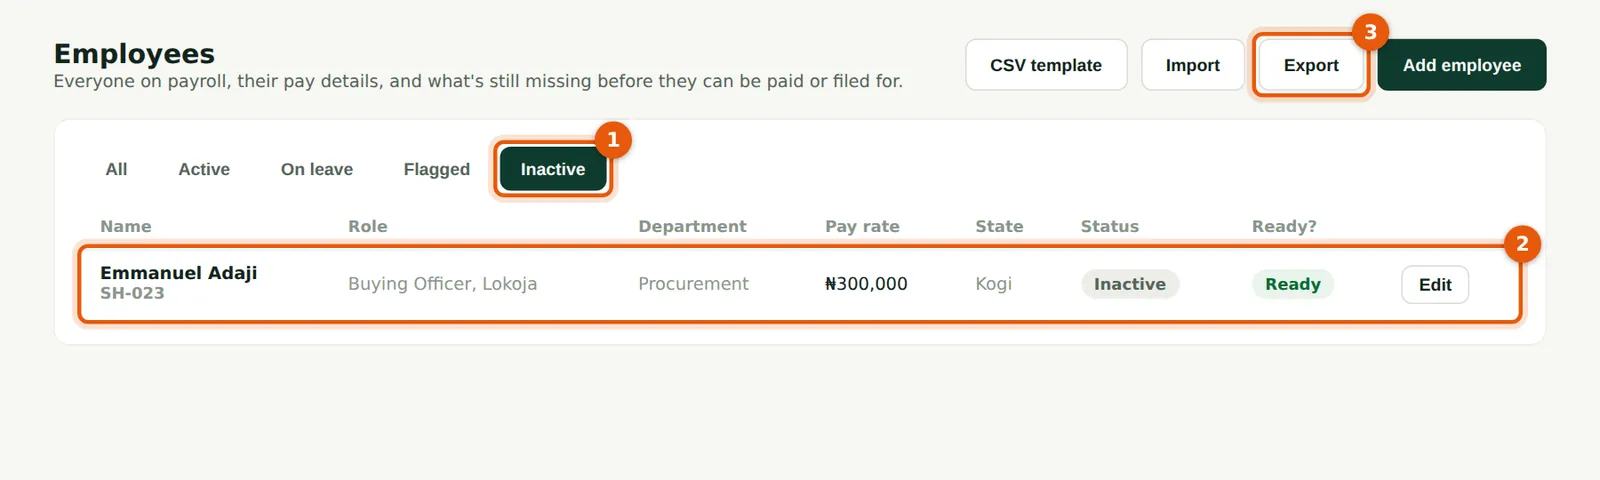Click the green Ready badge
The height and width of the screenshot is (480, 1600).
[x=1293, y=284]
